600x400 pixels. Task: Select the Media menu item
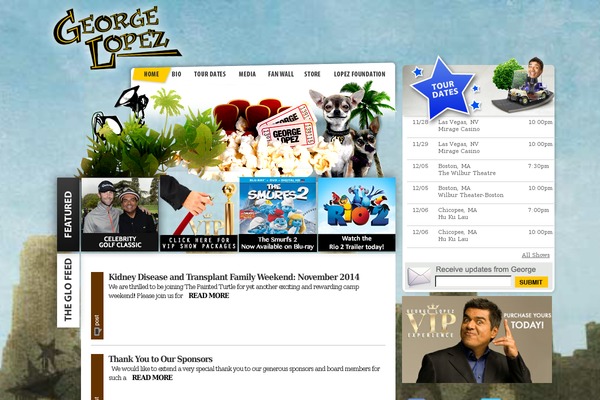247,74
